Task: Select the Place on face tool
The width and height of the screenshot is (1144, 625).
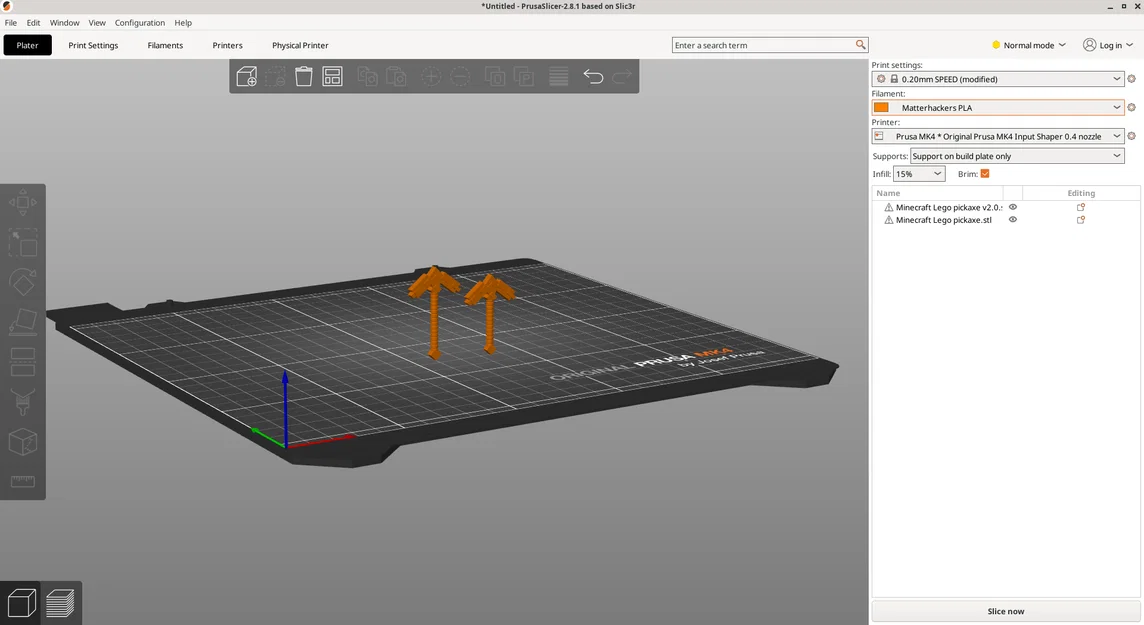Action: click(x=23, y=322)
